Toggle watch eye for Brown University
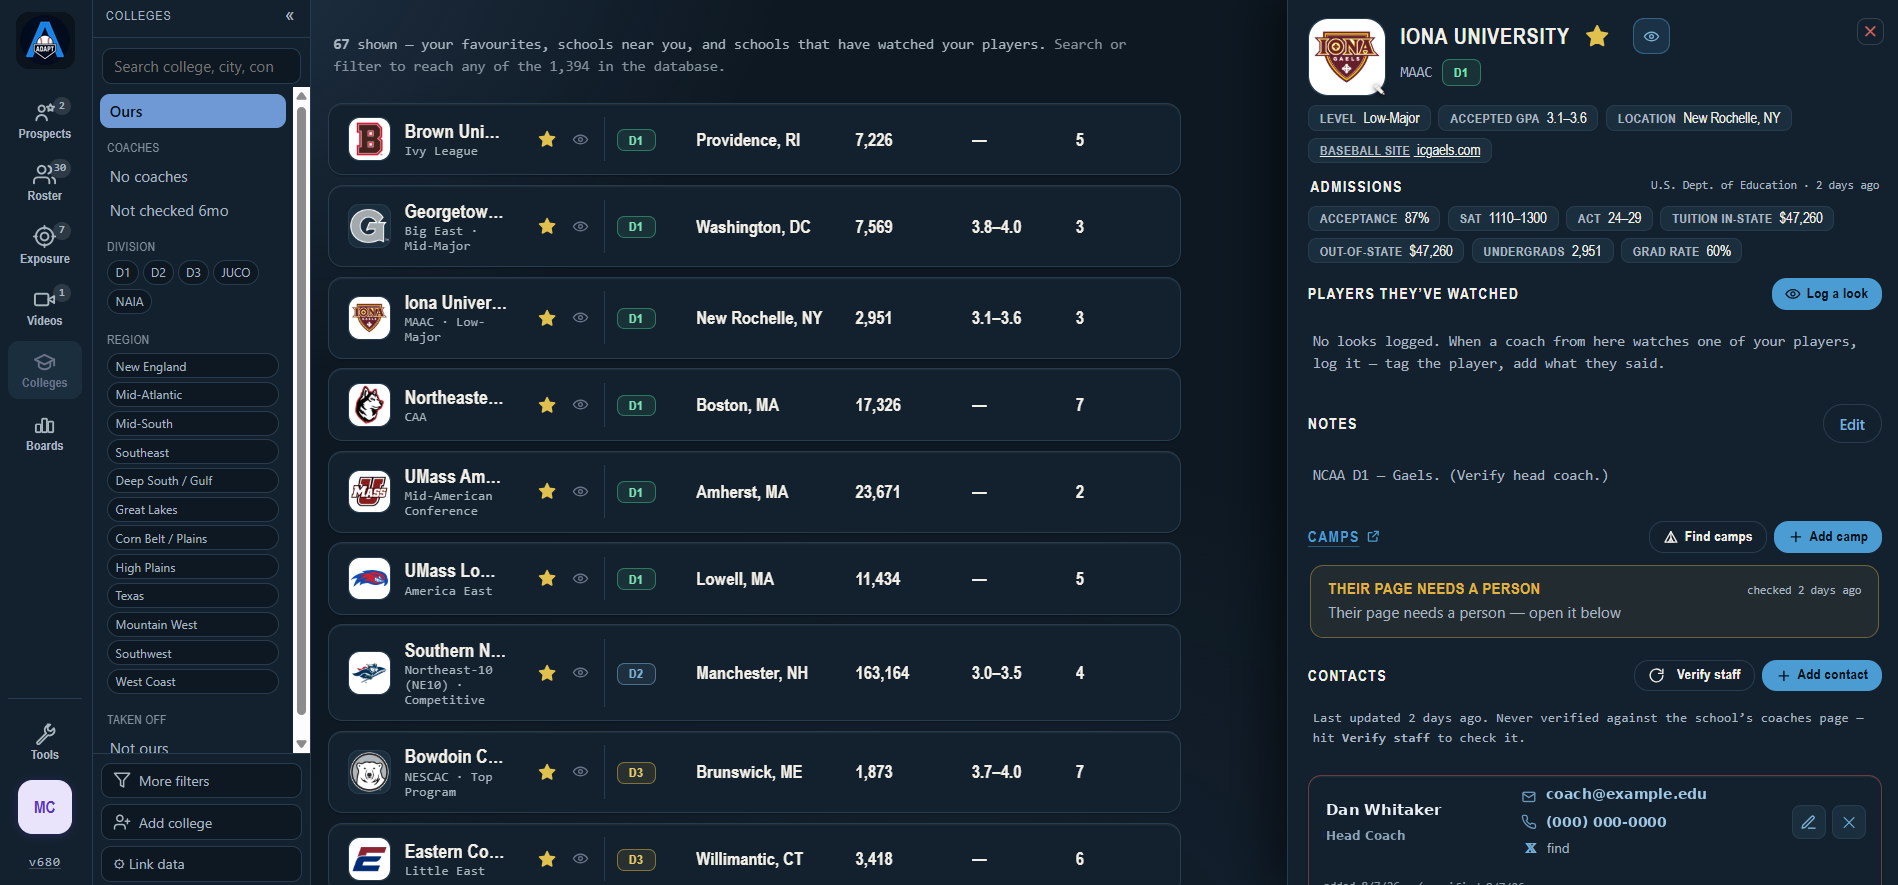Viewport: 1898px width, 885px height. [x=580, y=140]
